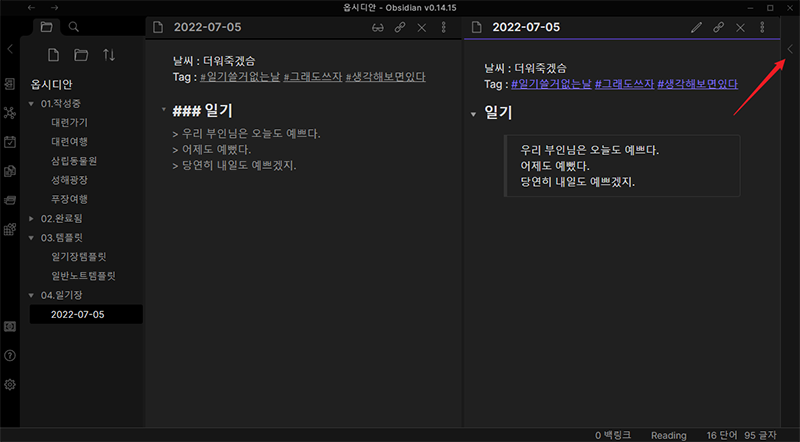The width and height of the screenshot is (800, 442).
Task: Open more options in left pane header
Action: 444,28
